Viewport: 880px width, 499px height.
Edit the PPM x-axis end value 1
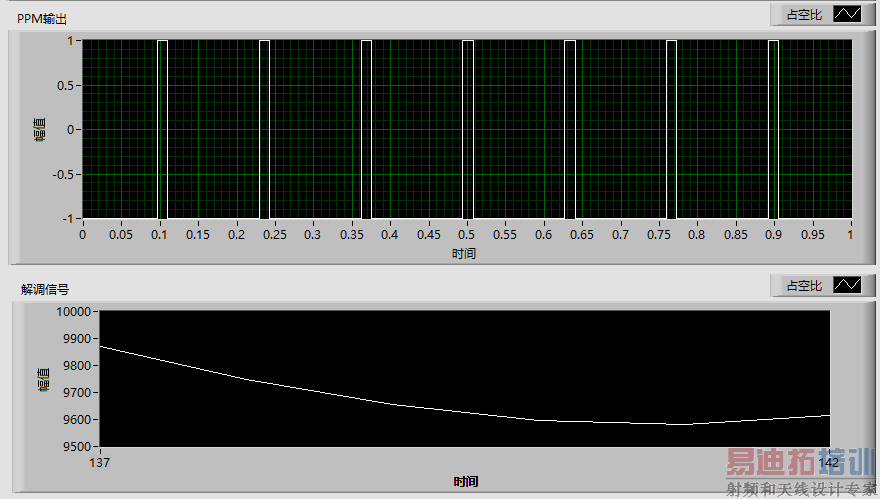pyautogui.click(x=850, y=235)
